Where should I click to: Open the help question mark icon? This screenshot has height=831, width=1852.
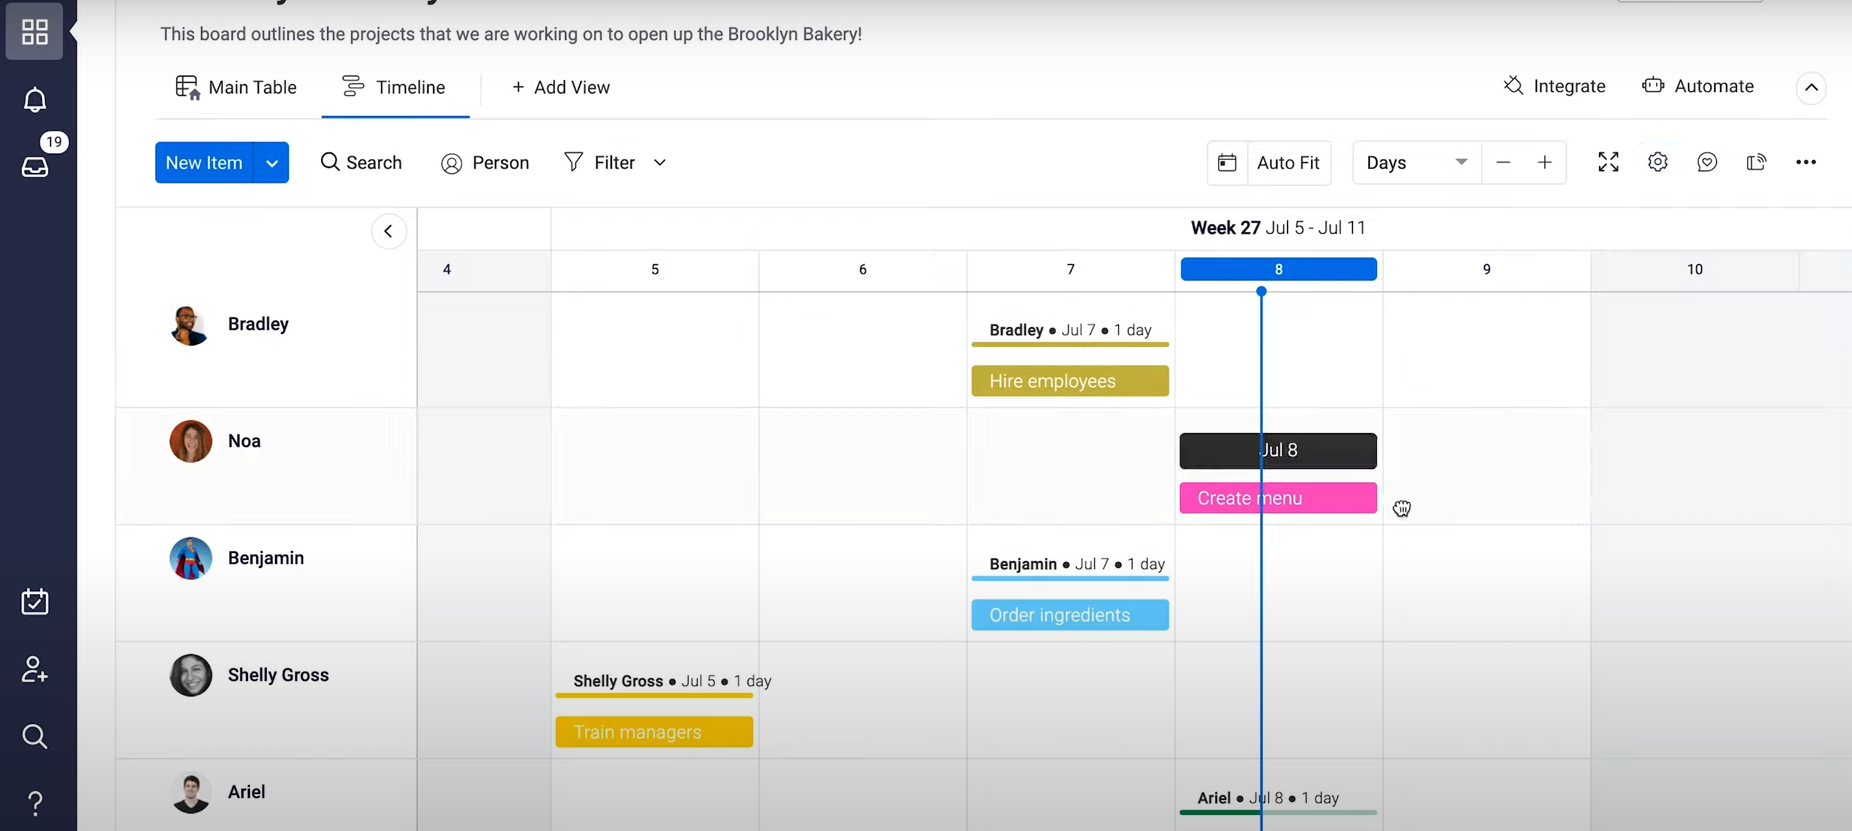click(35, 803)
